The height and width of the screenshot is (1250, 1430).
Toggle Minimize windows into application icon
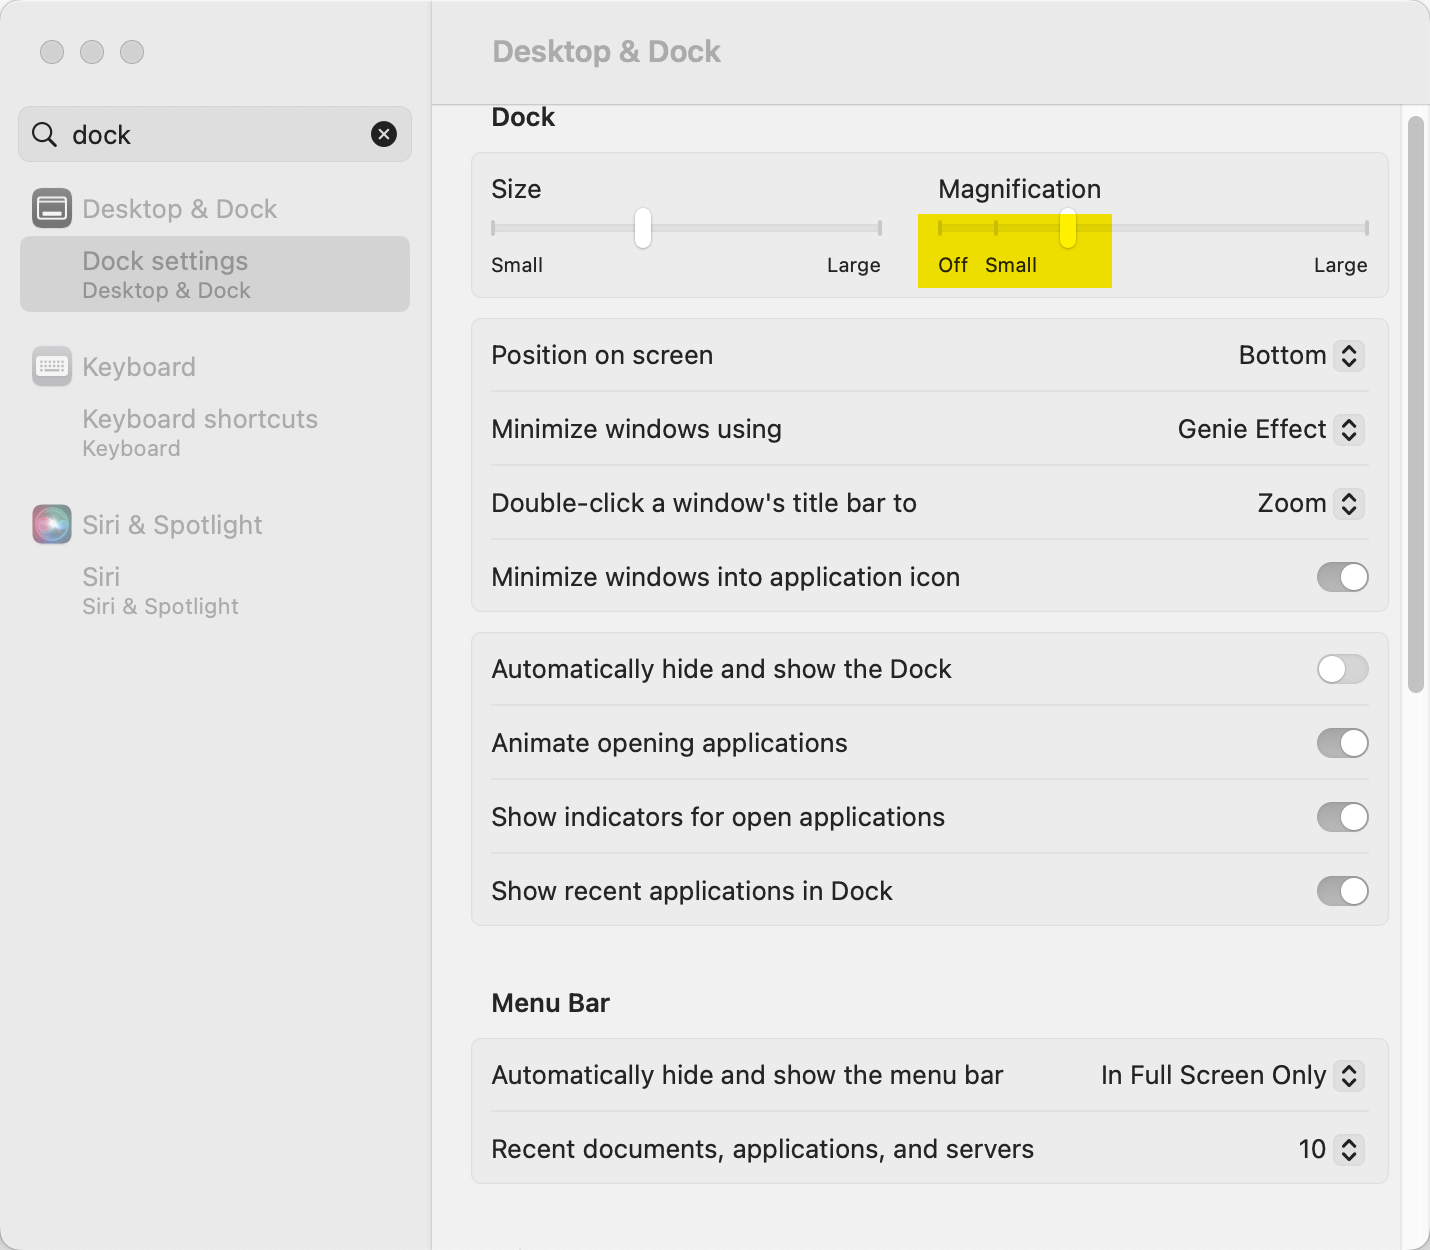tap(1343, 577)
